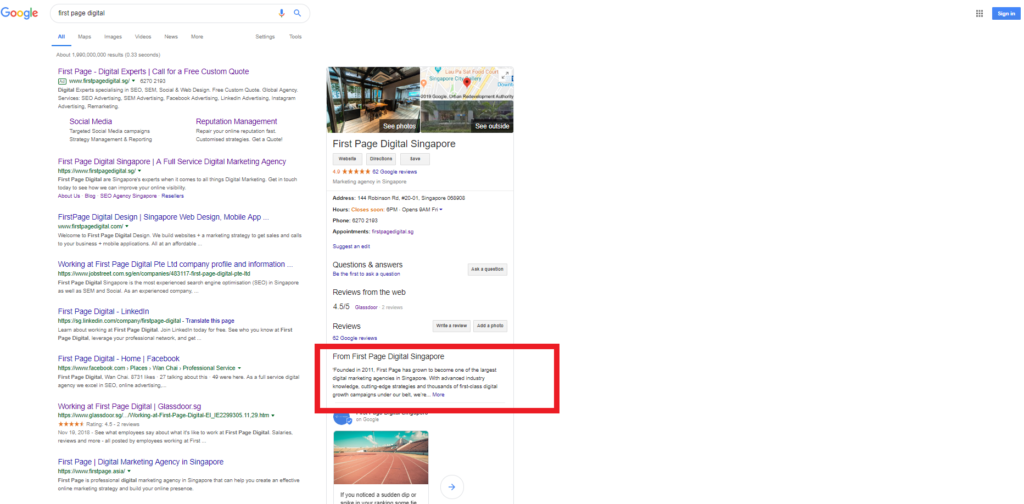Open the map thumbnail of Singapore
1024x504 pixels.
tap(467, 83)
